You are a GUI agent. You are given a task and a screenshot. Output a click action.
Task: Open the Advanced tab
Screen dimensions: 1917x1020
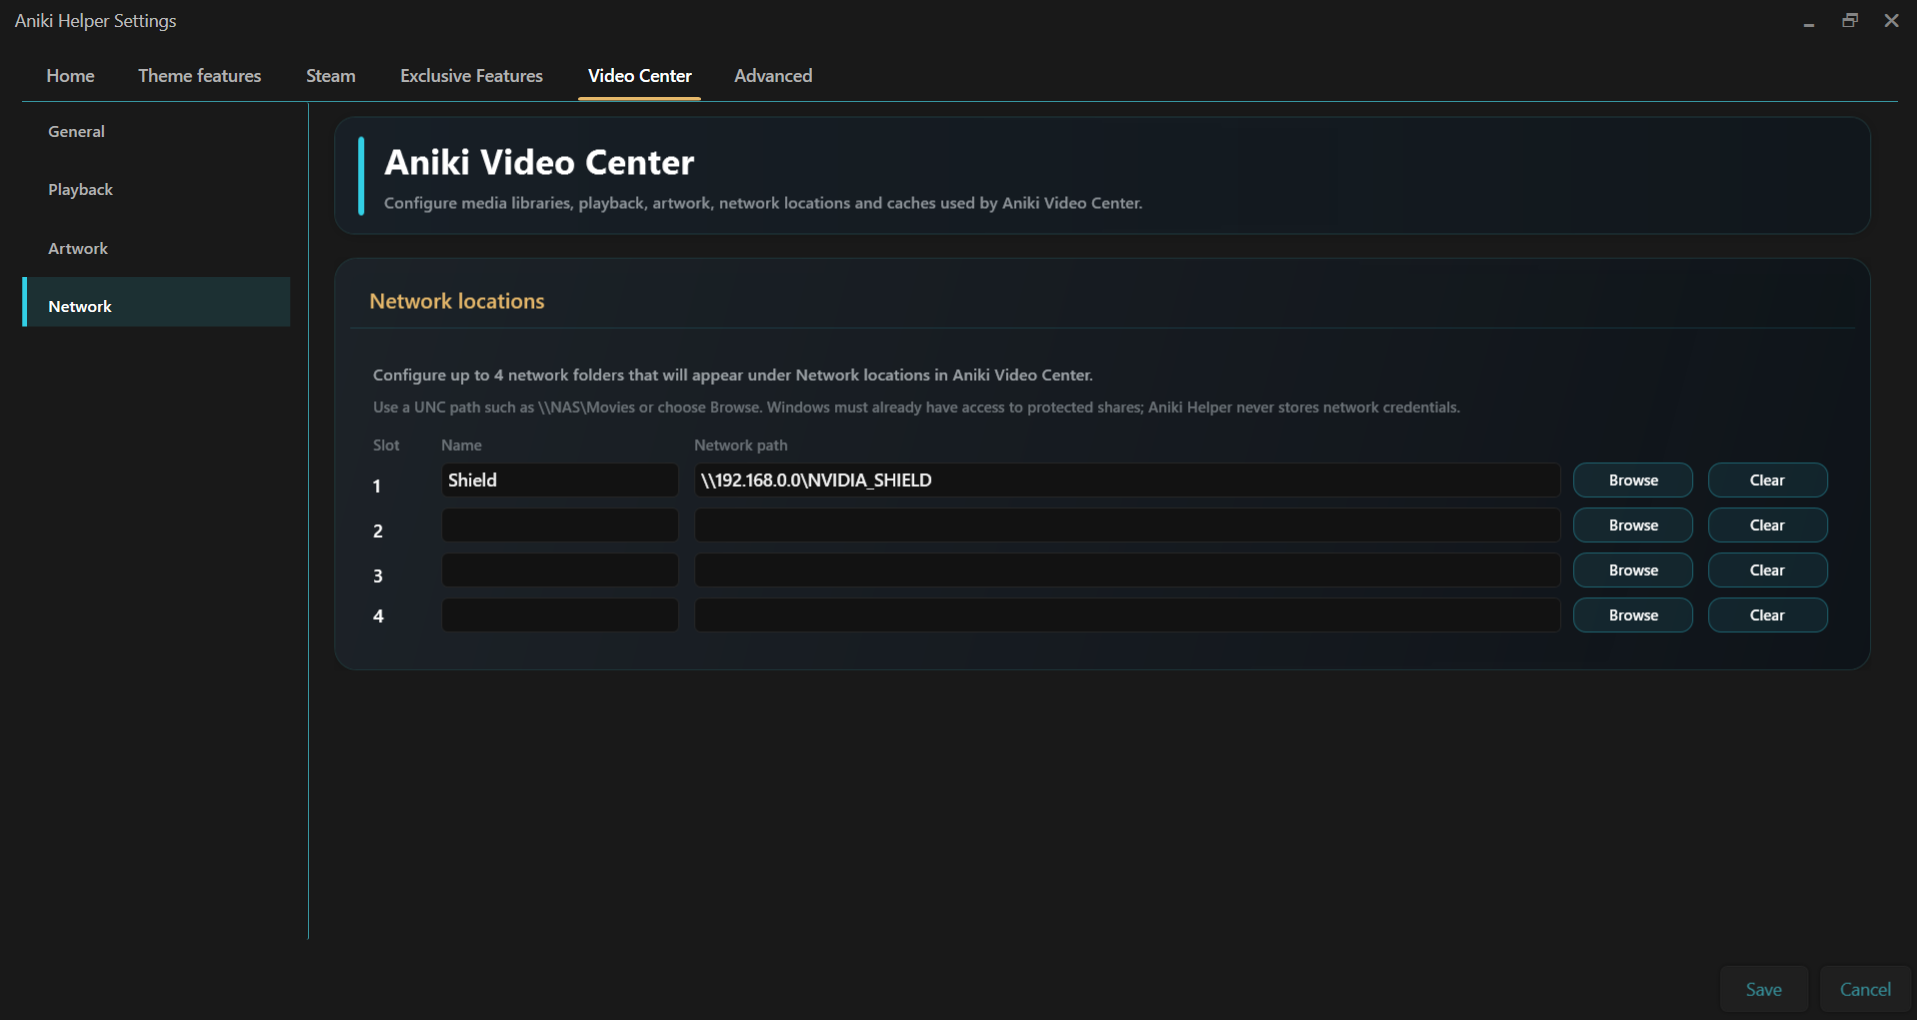click(x=773, y=76)
